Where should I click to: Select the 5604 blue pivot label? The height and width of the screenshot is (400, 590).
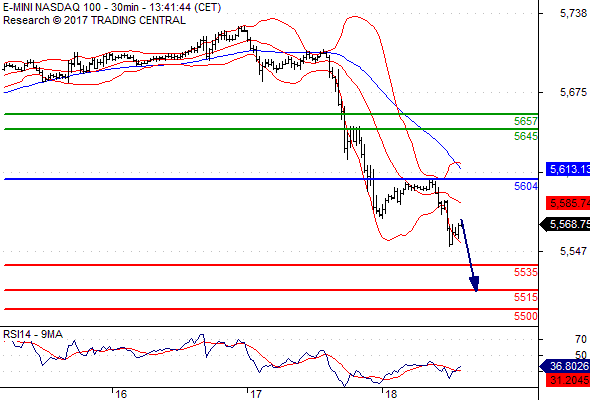[526, 186]
